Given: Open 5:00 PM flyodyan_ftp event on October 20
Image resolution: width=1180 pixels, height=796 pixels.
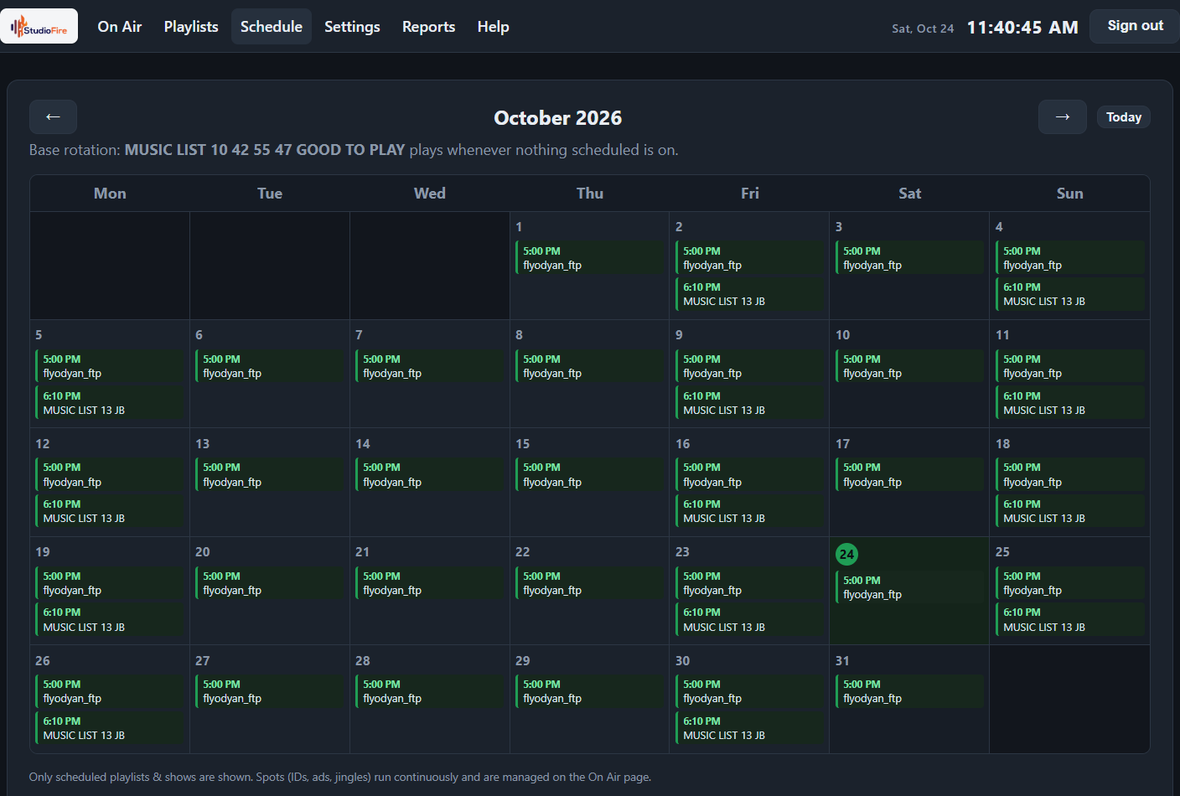Looking at the screenshot, I should click(269, 583).
